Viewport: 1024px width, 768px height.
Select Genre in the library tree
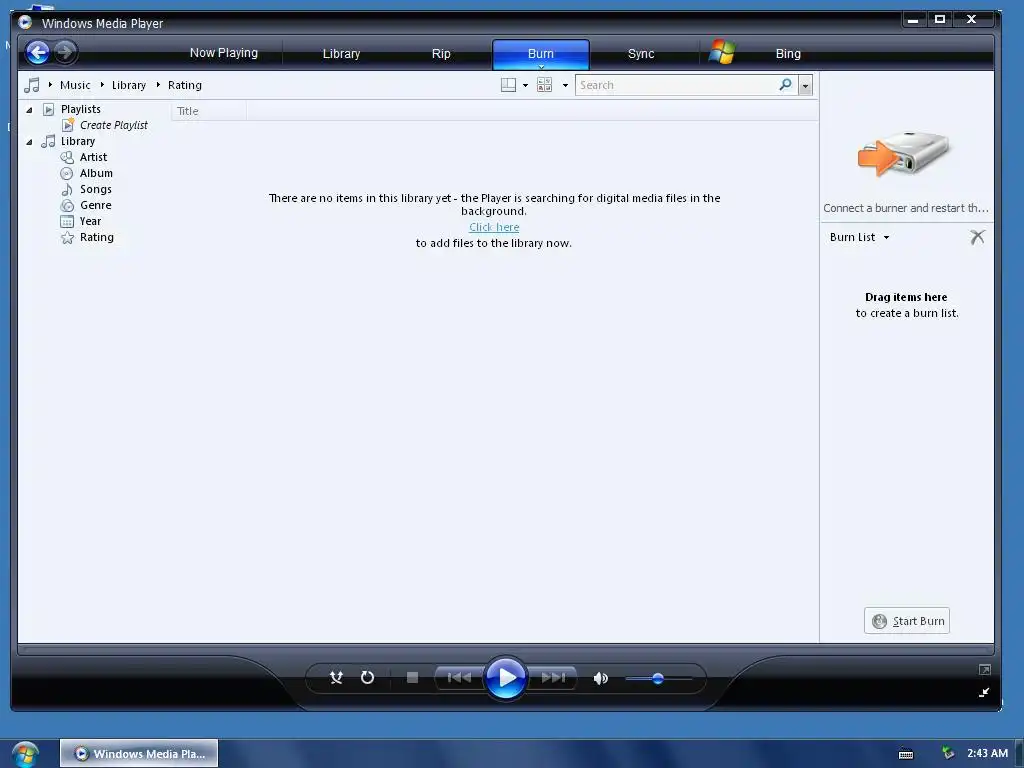pos(95,205)
